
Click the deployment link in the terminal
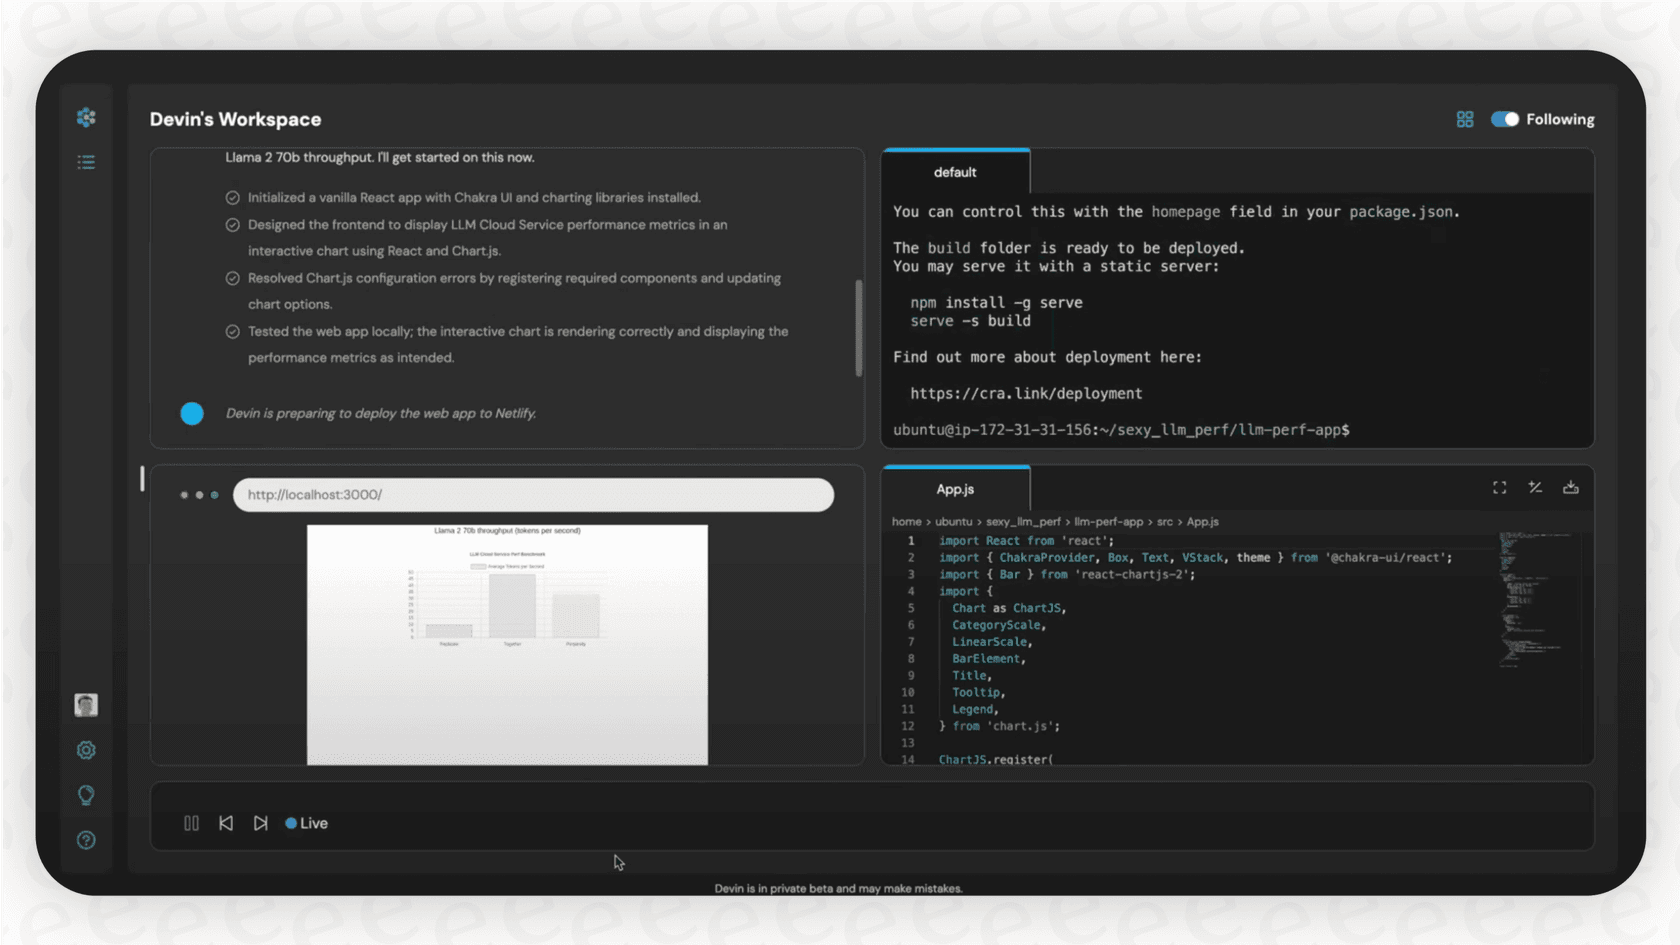point(1025,393)
